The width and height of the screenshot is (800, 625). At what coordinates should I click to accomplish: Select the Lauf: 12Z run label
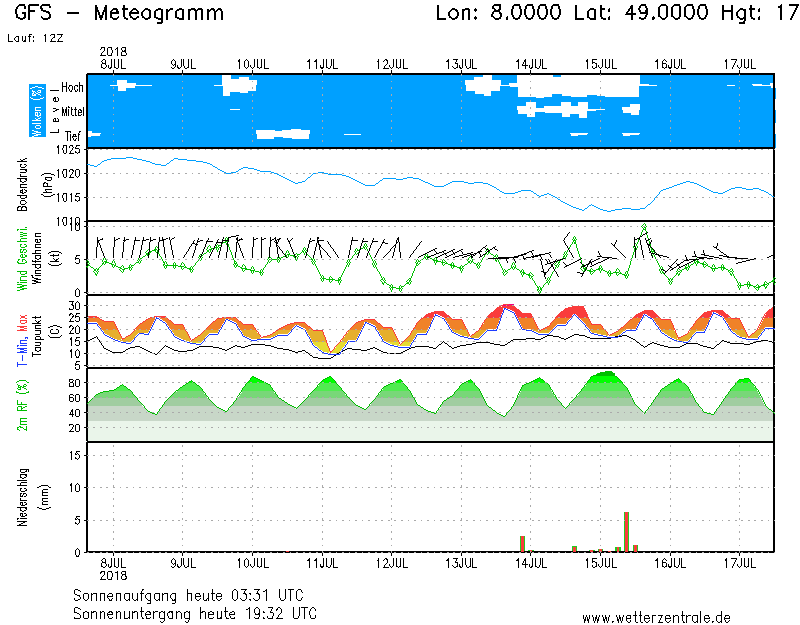pos(33,39)
